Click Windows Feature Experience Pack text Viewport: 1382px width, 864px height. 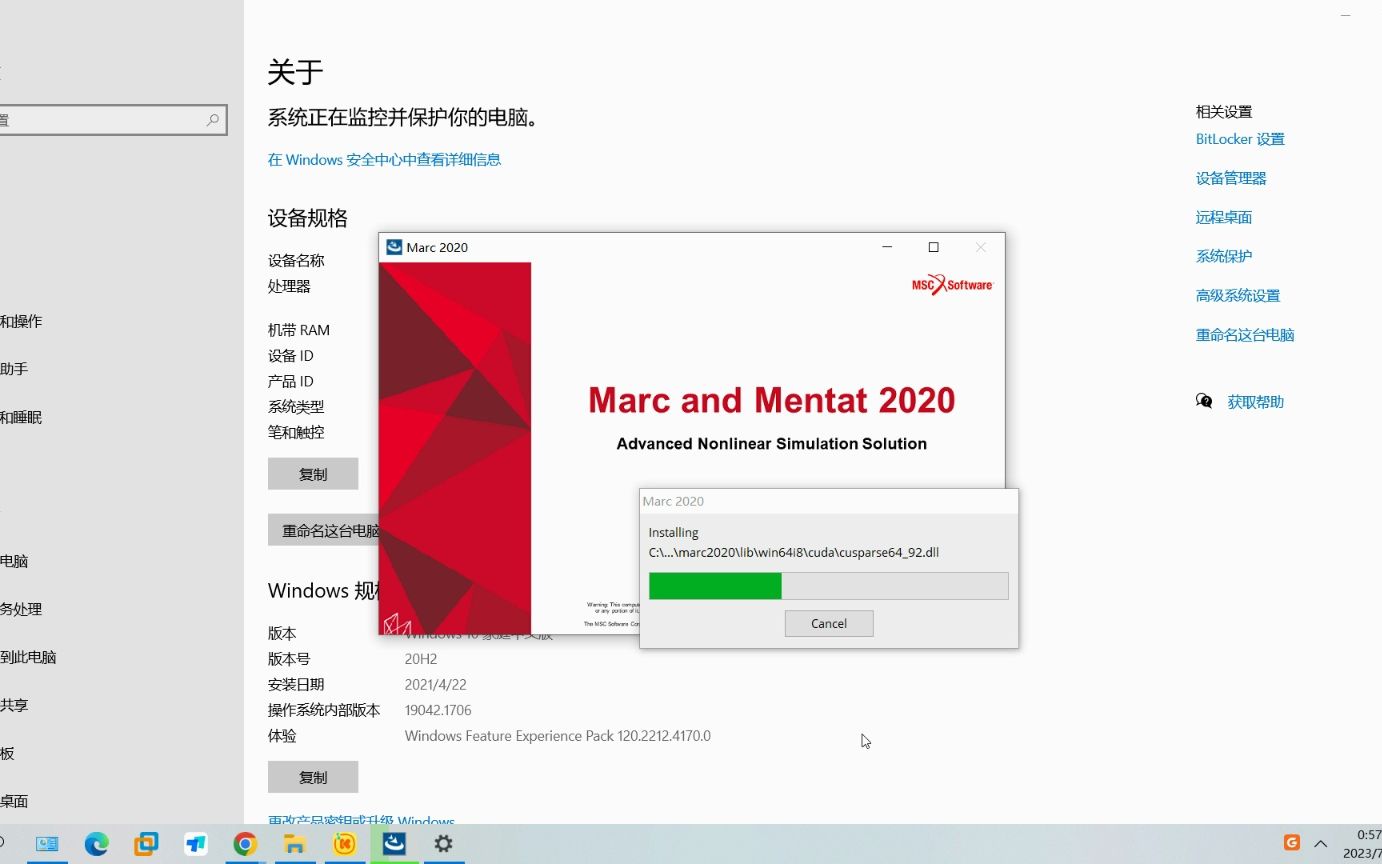tap(558, 736)
